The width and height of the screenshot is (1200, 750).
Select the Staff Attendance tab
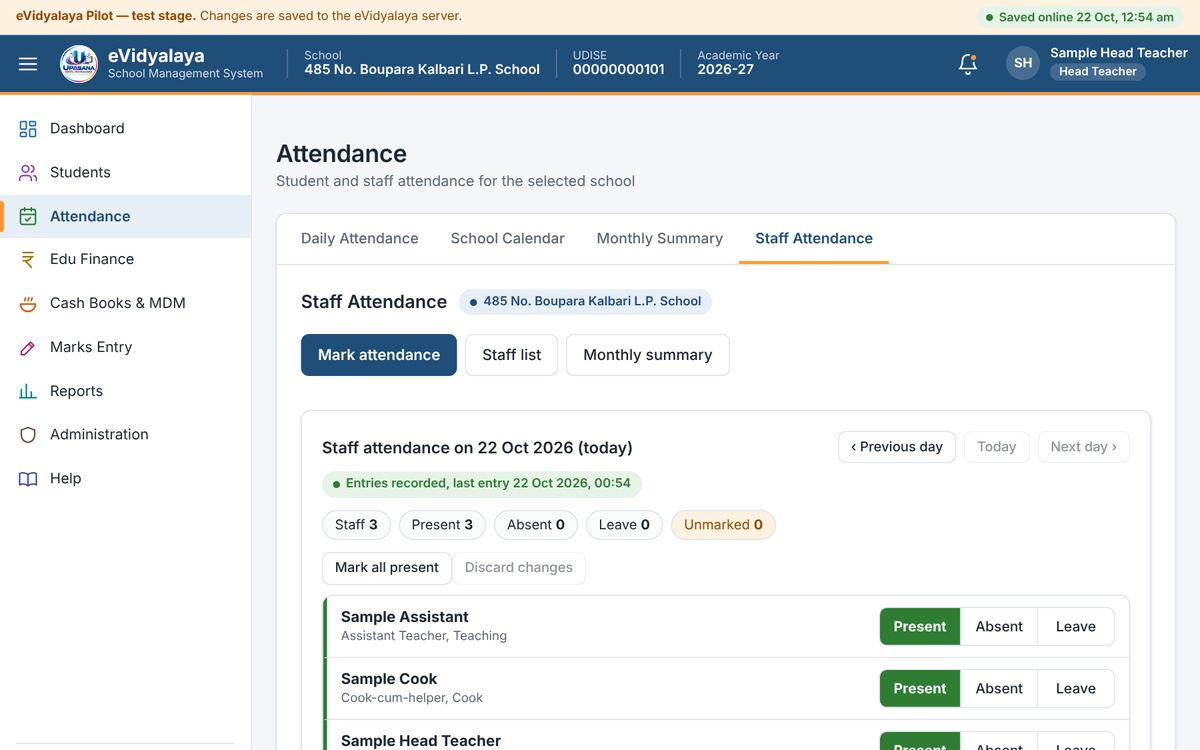(x=814, y=238)
